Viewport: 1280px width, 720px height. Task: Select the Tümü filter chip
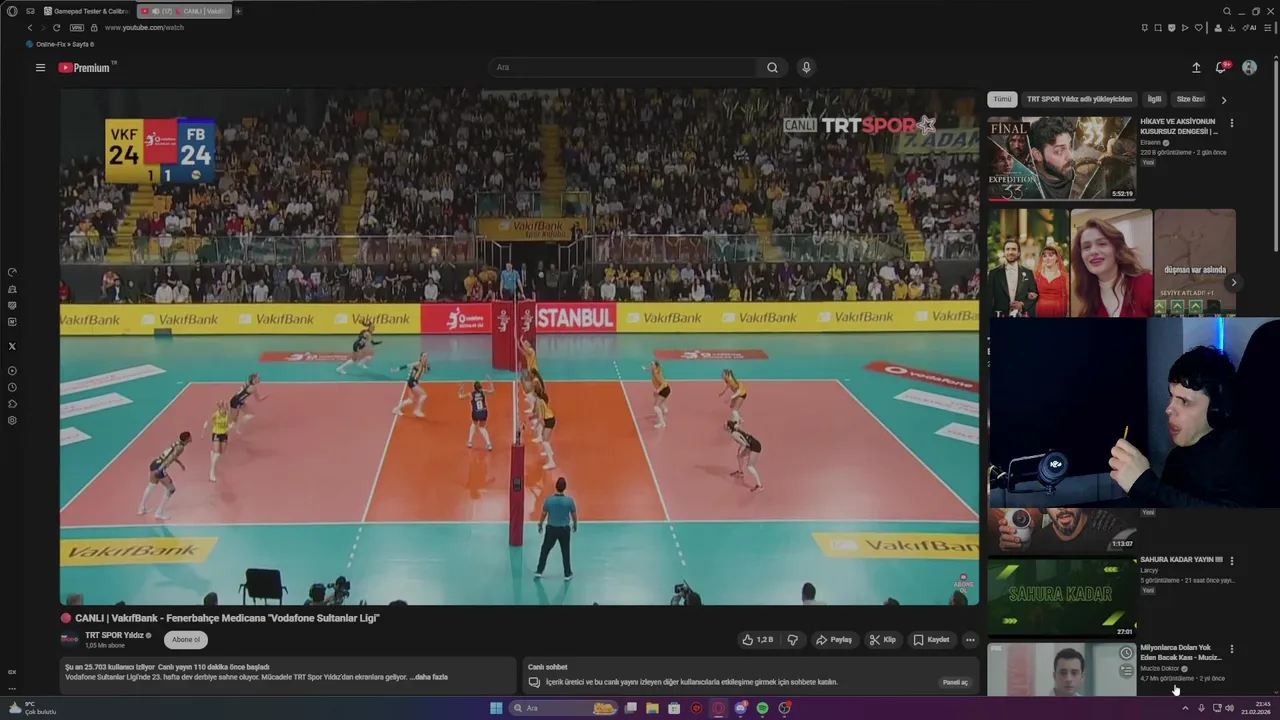point(1002,99)
